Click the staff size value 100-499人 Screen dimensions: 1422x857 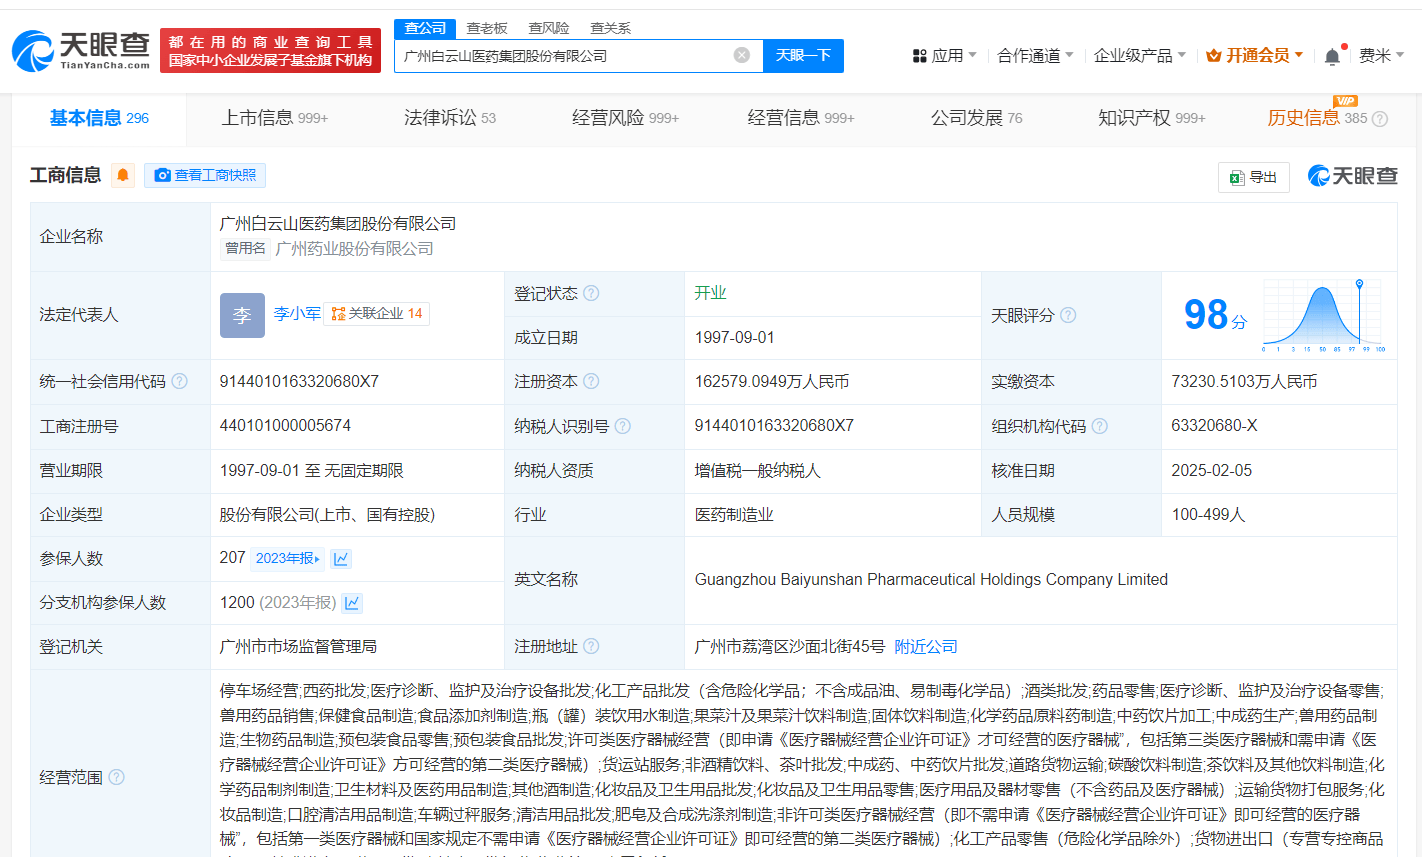[1208, 514]
